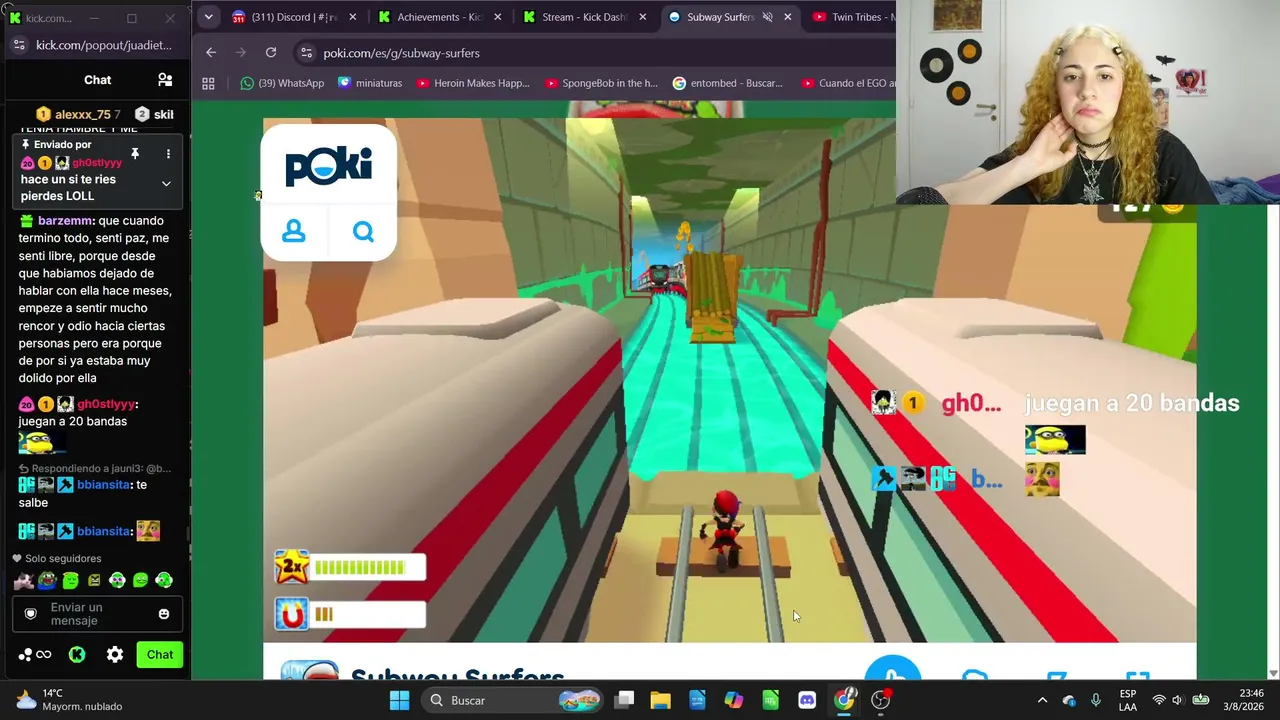
Task: Click username gh0stlyyy in chat
Action: coord(106,404)
